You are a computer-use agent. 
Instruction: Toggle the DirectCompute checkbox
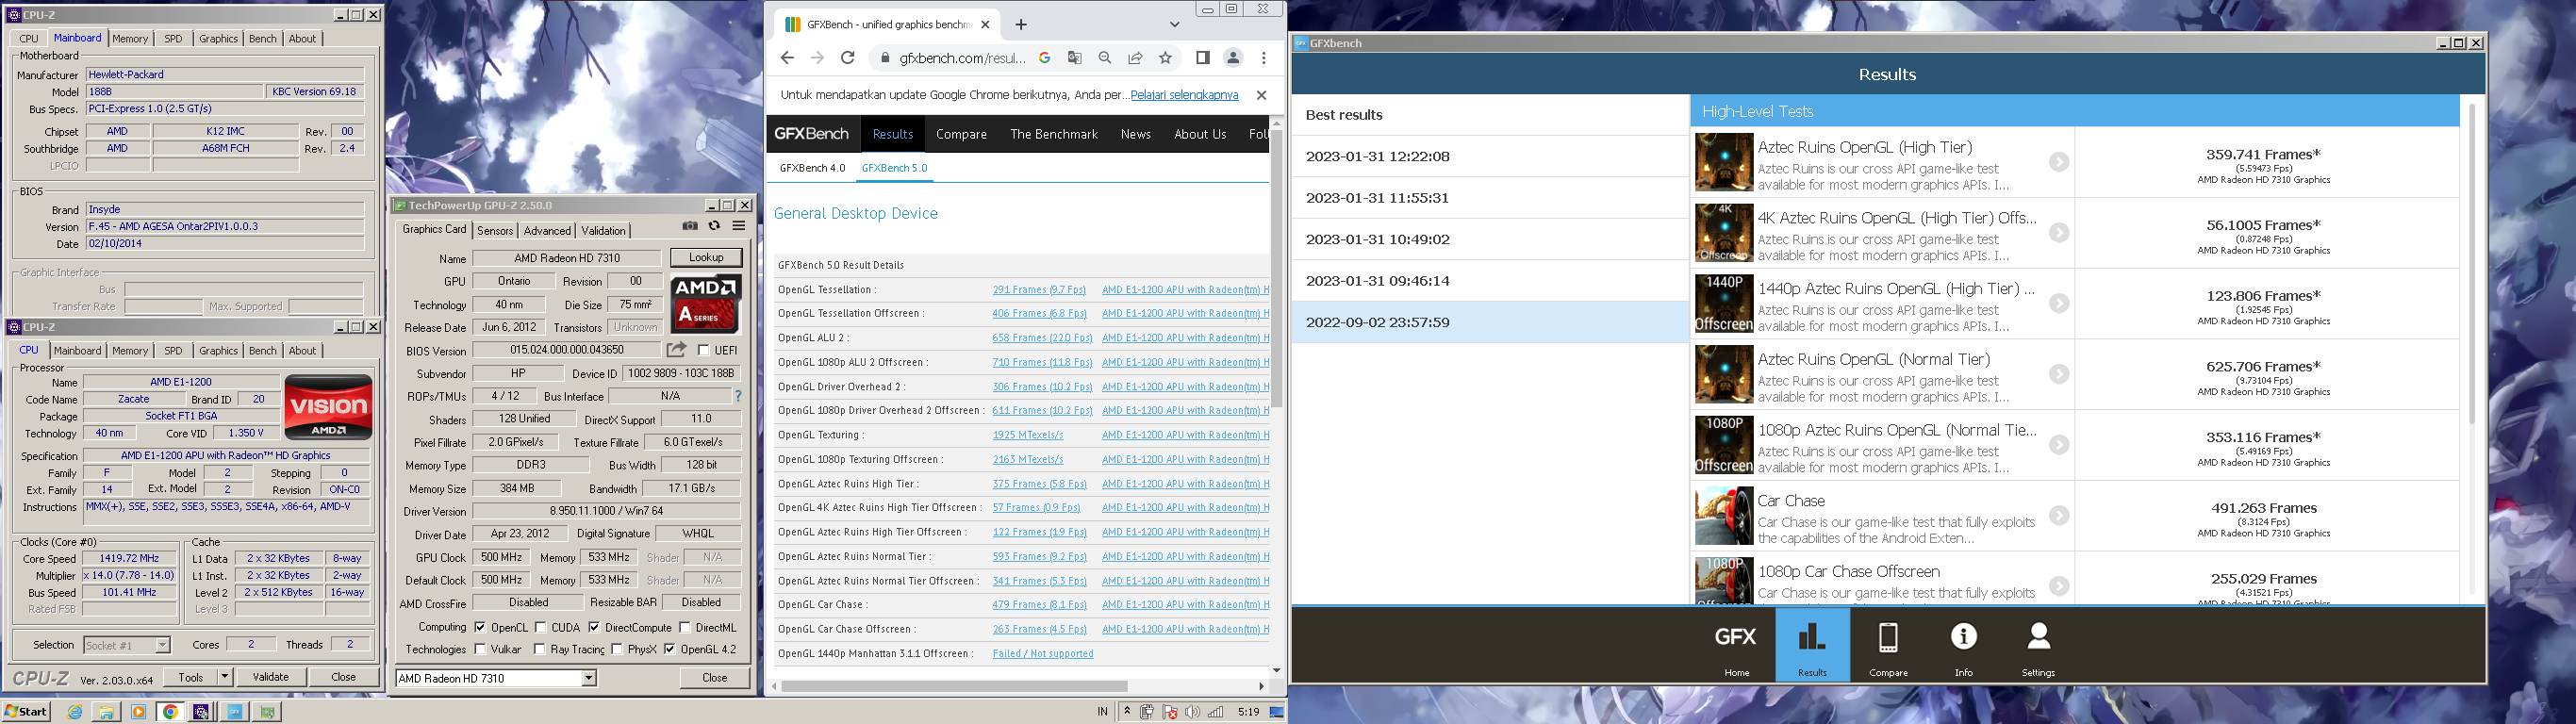pos(594,628)
